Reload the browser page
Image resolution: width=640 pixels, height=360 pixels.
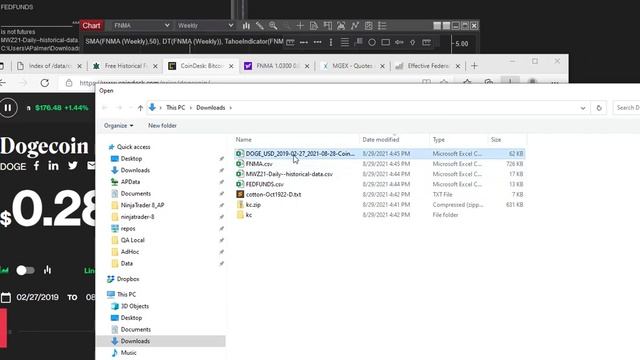45,83
